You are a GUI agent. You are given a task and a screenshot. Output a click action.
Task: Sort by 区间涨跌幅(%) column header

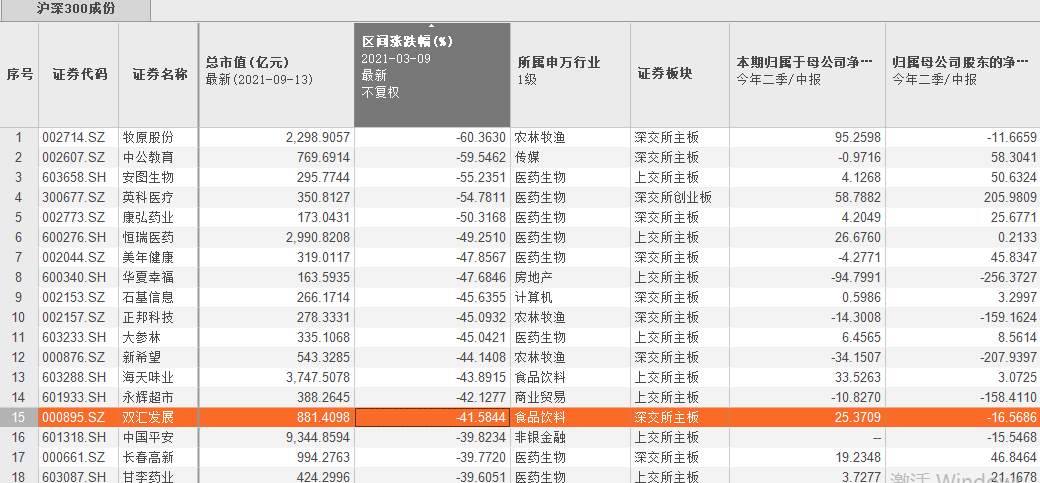pos(432,75)
